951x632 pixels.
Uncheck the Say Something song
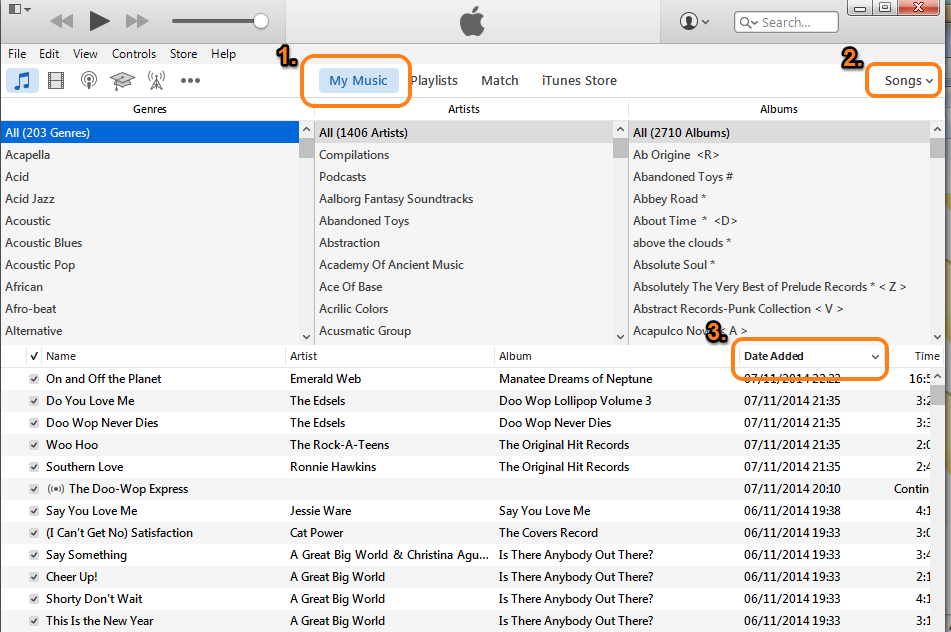point(34,555)
